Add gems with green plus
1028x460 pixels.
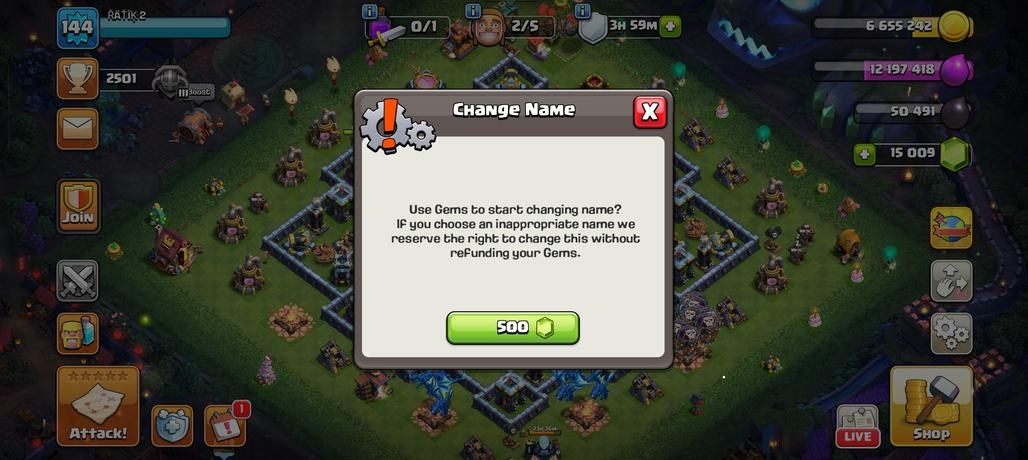[865, 154]
